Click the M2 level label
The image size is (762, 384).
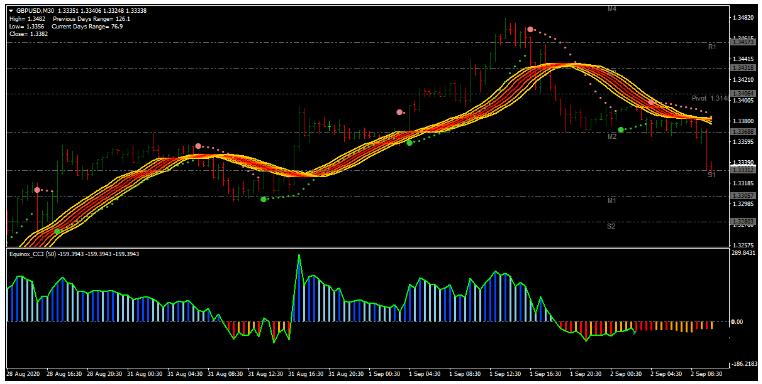pyautogui.click(x=612, y=137)
